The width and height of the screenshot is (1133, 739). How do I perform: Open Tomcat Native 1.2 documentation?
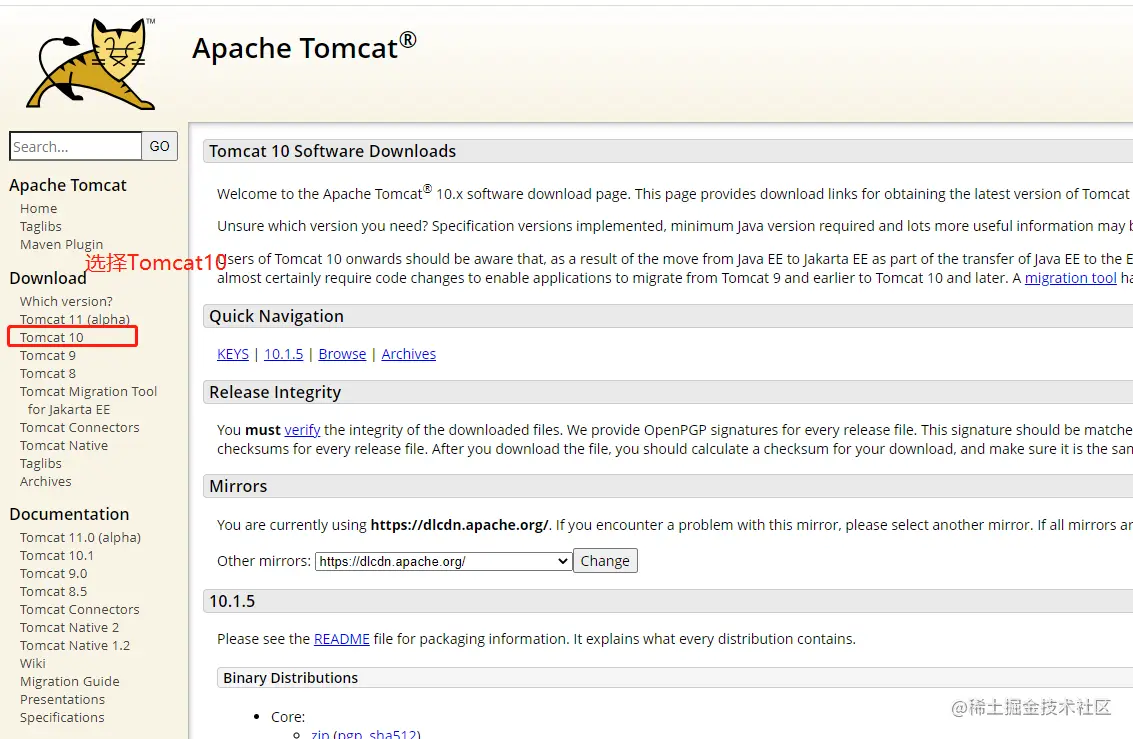pos(75,646)
